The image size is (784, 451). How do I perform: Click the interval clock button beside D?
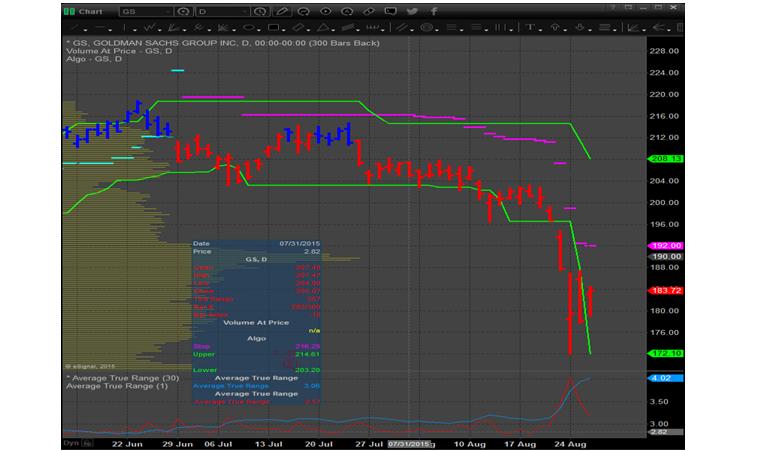pyautogui.click(x=258, y=11)
